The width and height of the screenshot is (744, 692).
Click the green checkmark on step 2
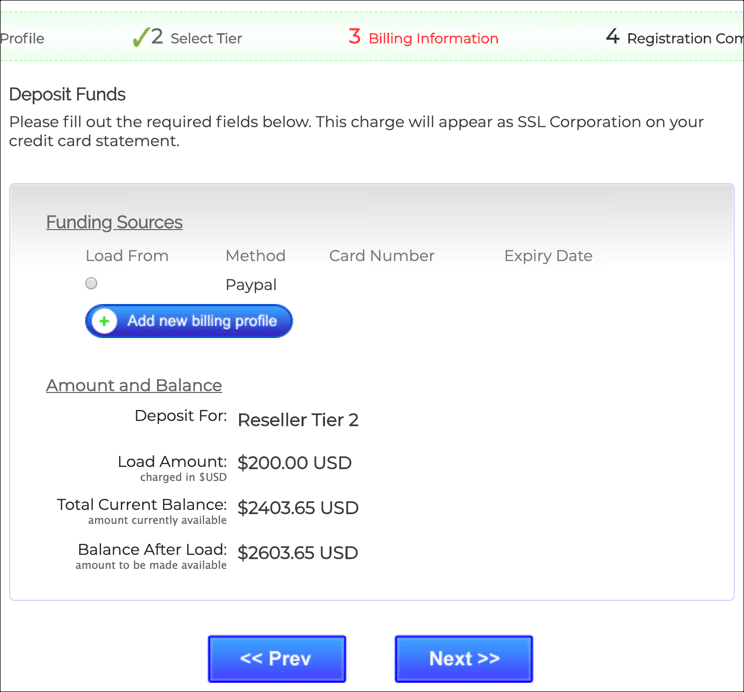pos(140,37)
